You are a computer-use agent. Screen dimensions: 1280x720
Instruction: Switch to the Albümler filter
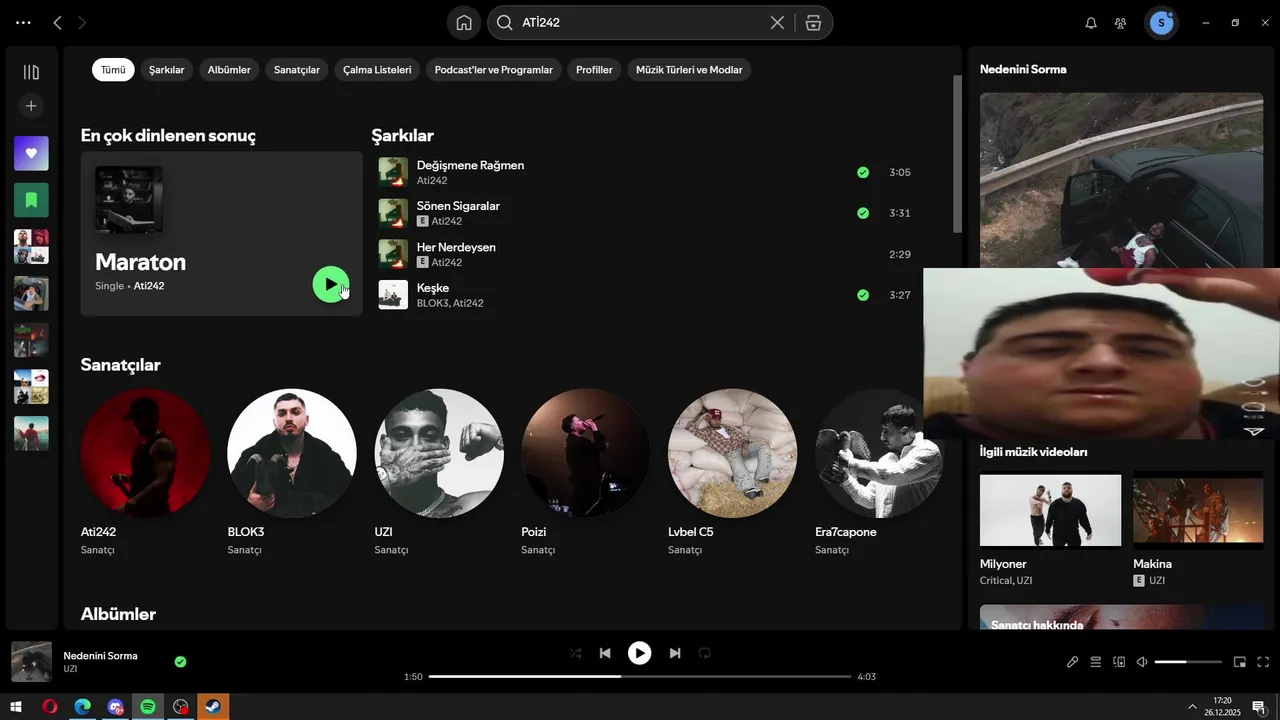(x=229, y=70)
